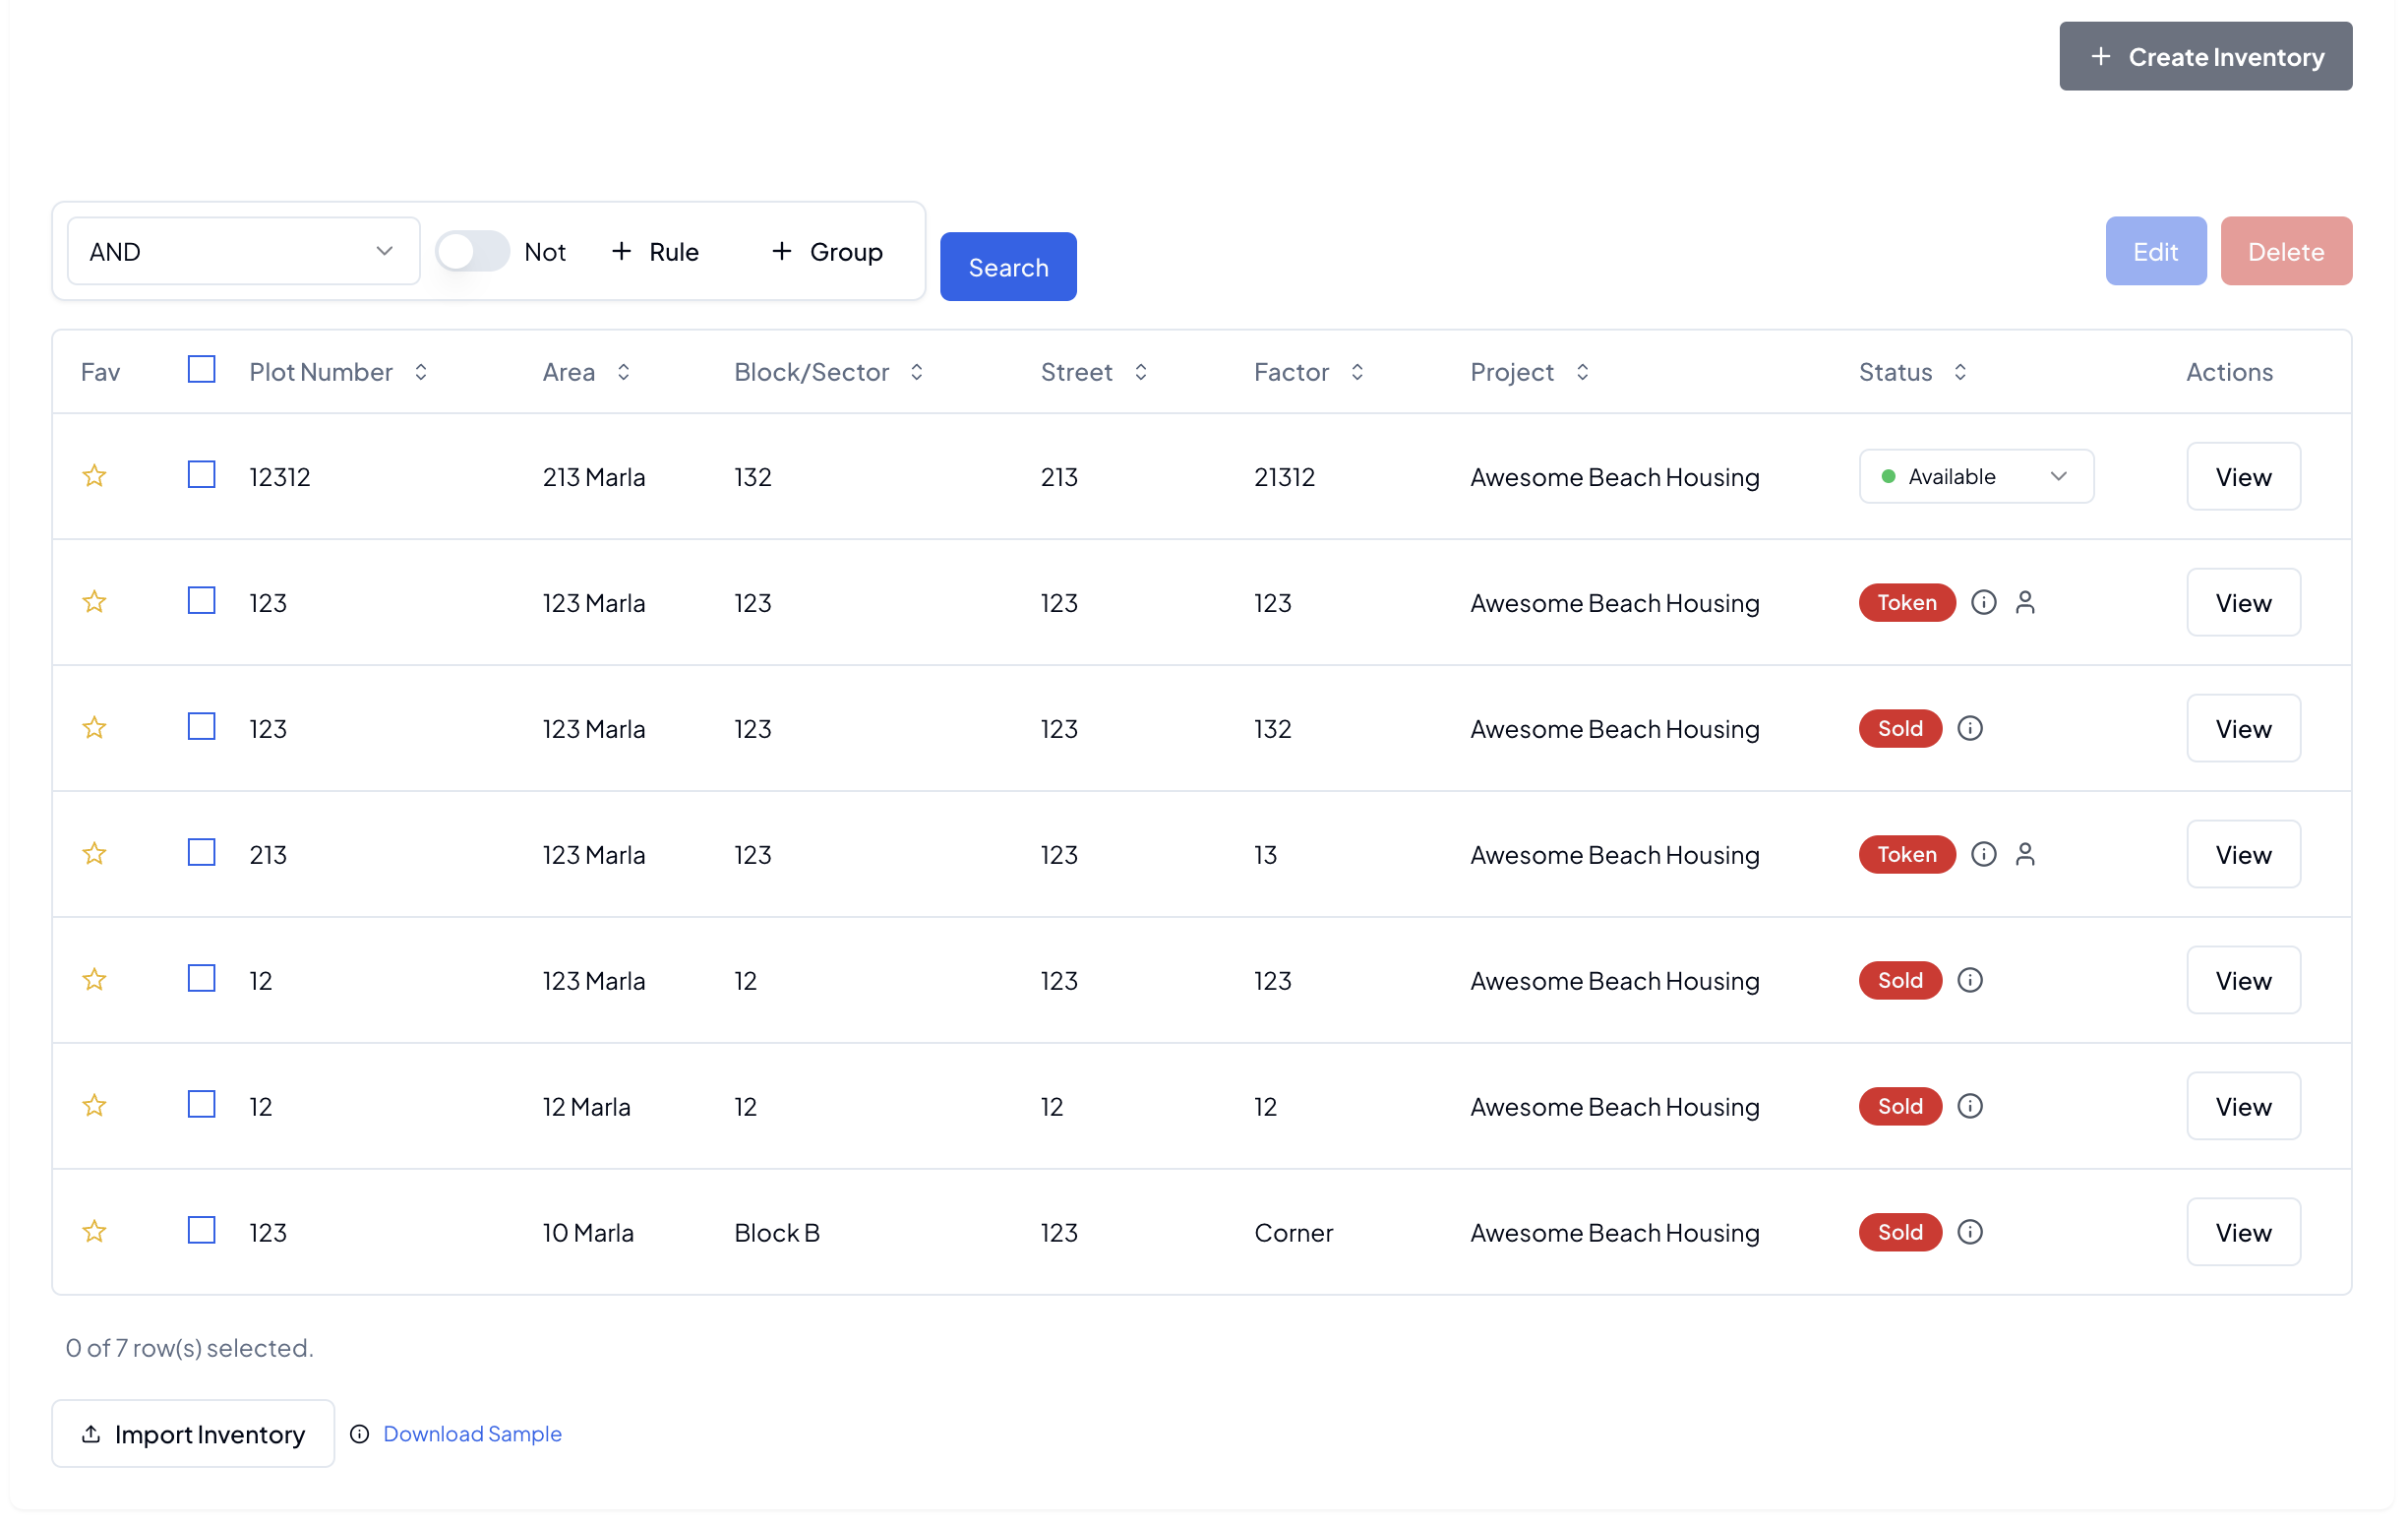Sort the table by Street column
Viewport: 2408px width, 1525px height.
coord(1141,371)
